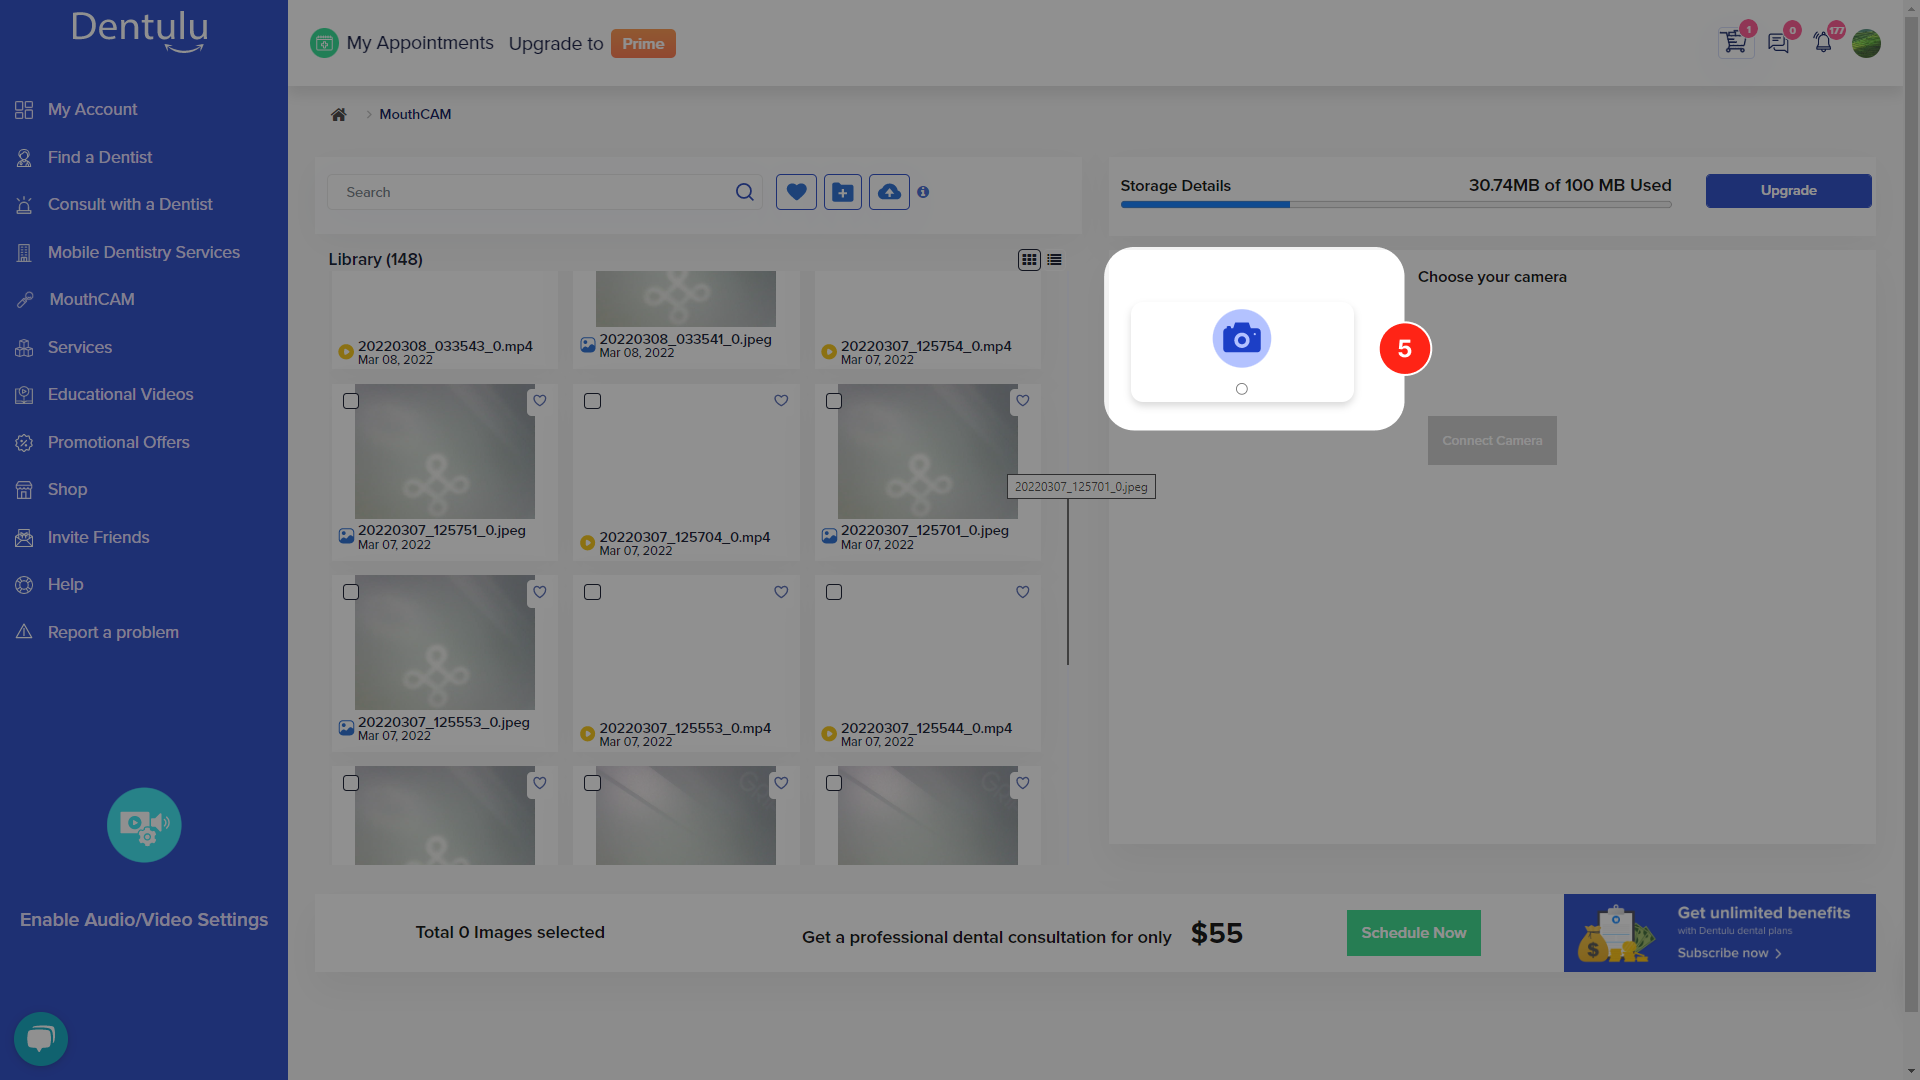Click the list view icon
The width and height of the screenshot is (1920, 1080).
(x=1055, y=260)
